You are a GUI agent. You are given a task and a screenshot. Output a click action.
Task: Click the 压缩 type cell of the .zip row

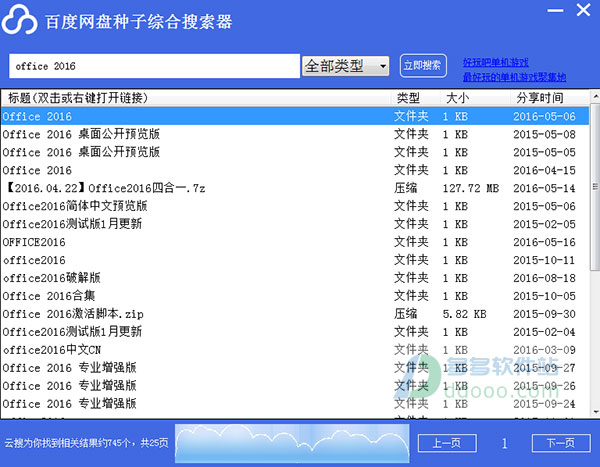[x=405, y=314]
